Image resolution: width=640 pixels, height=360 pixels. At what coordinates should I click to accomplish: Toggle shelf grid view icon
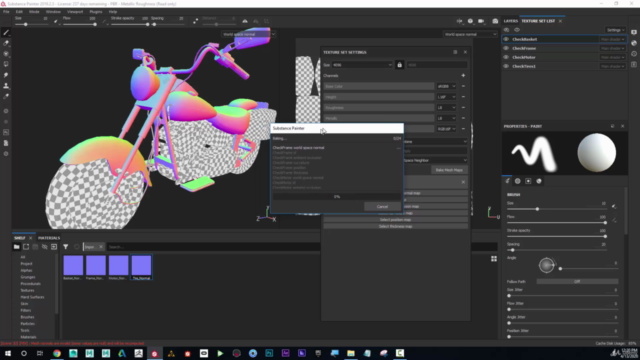(494, 259)
